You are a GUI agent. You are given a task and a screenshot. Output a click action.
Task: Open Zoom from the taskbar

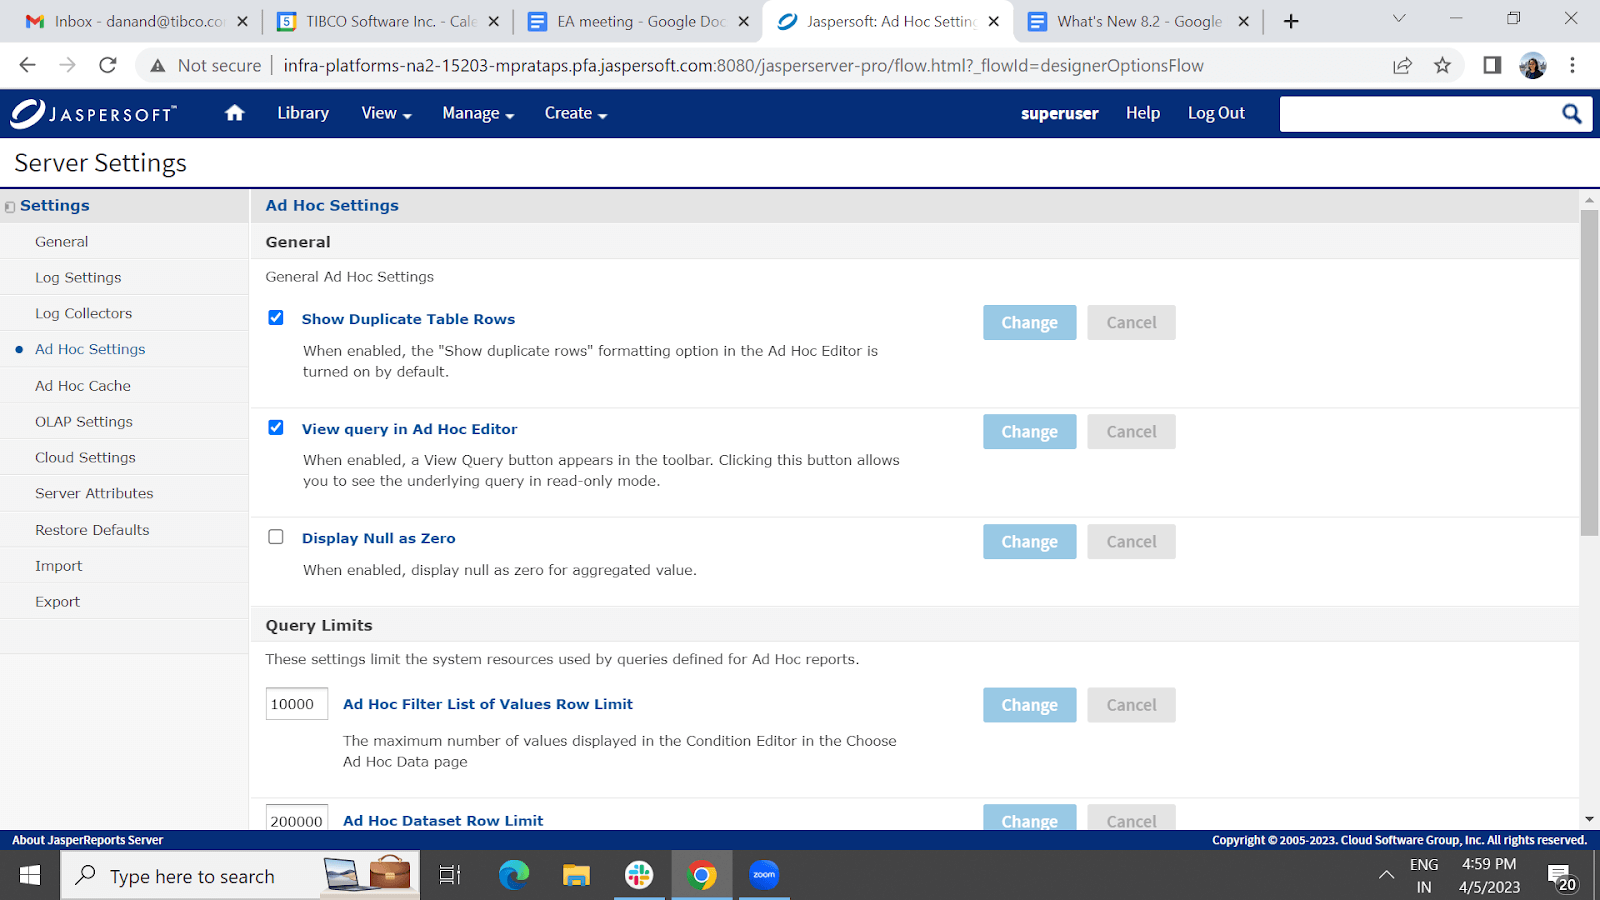[x=764, y=875]
